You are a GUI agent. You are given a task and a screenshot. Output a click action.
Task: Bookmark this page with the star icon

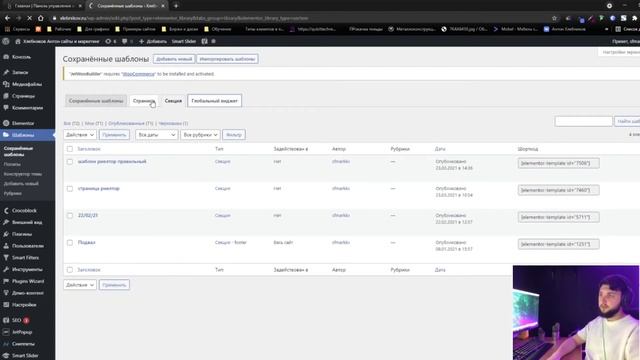[554, 18]
